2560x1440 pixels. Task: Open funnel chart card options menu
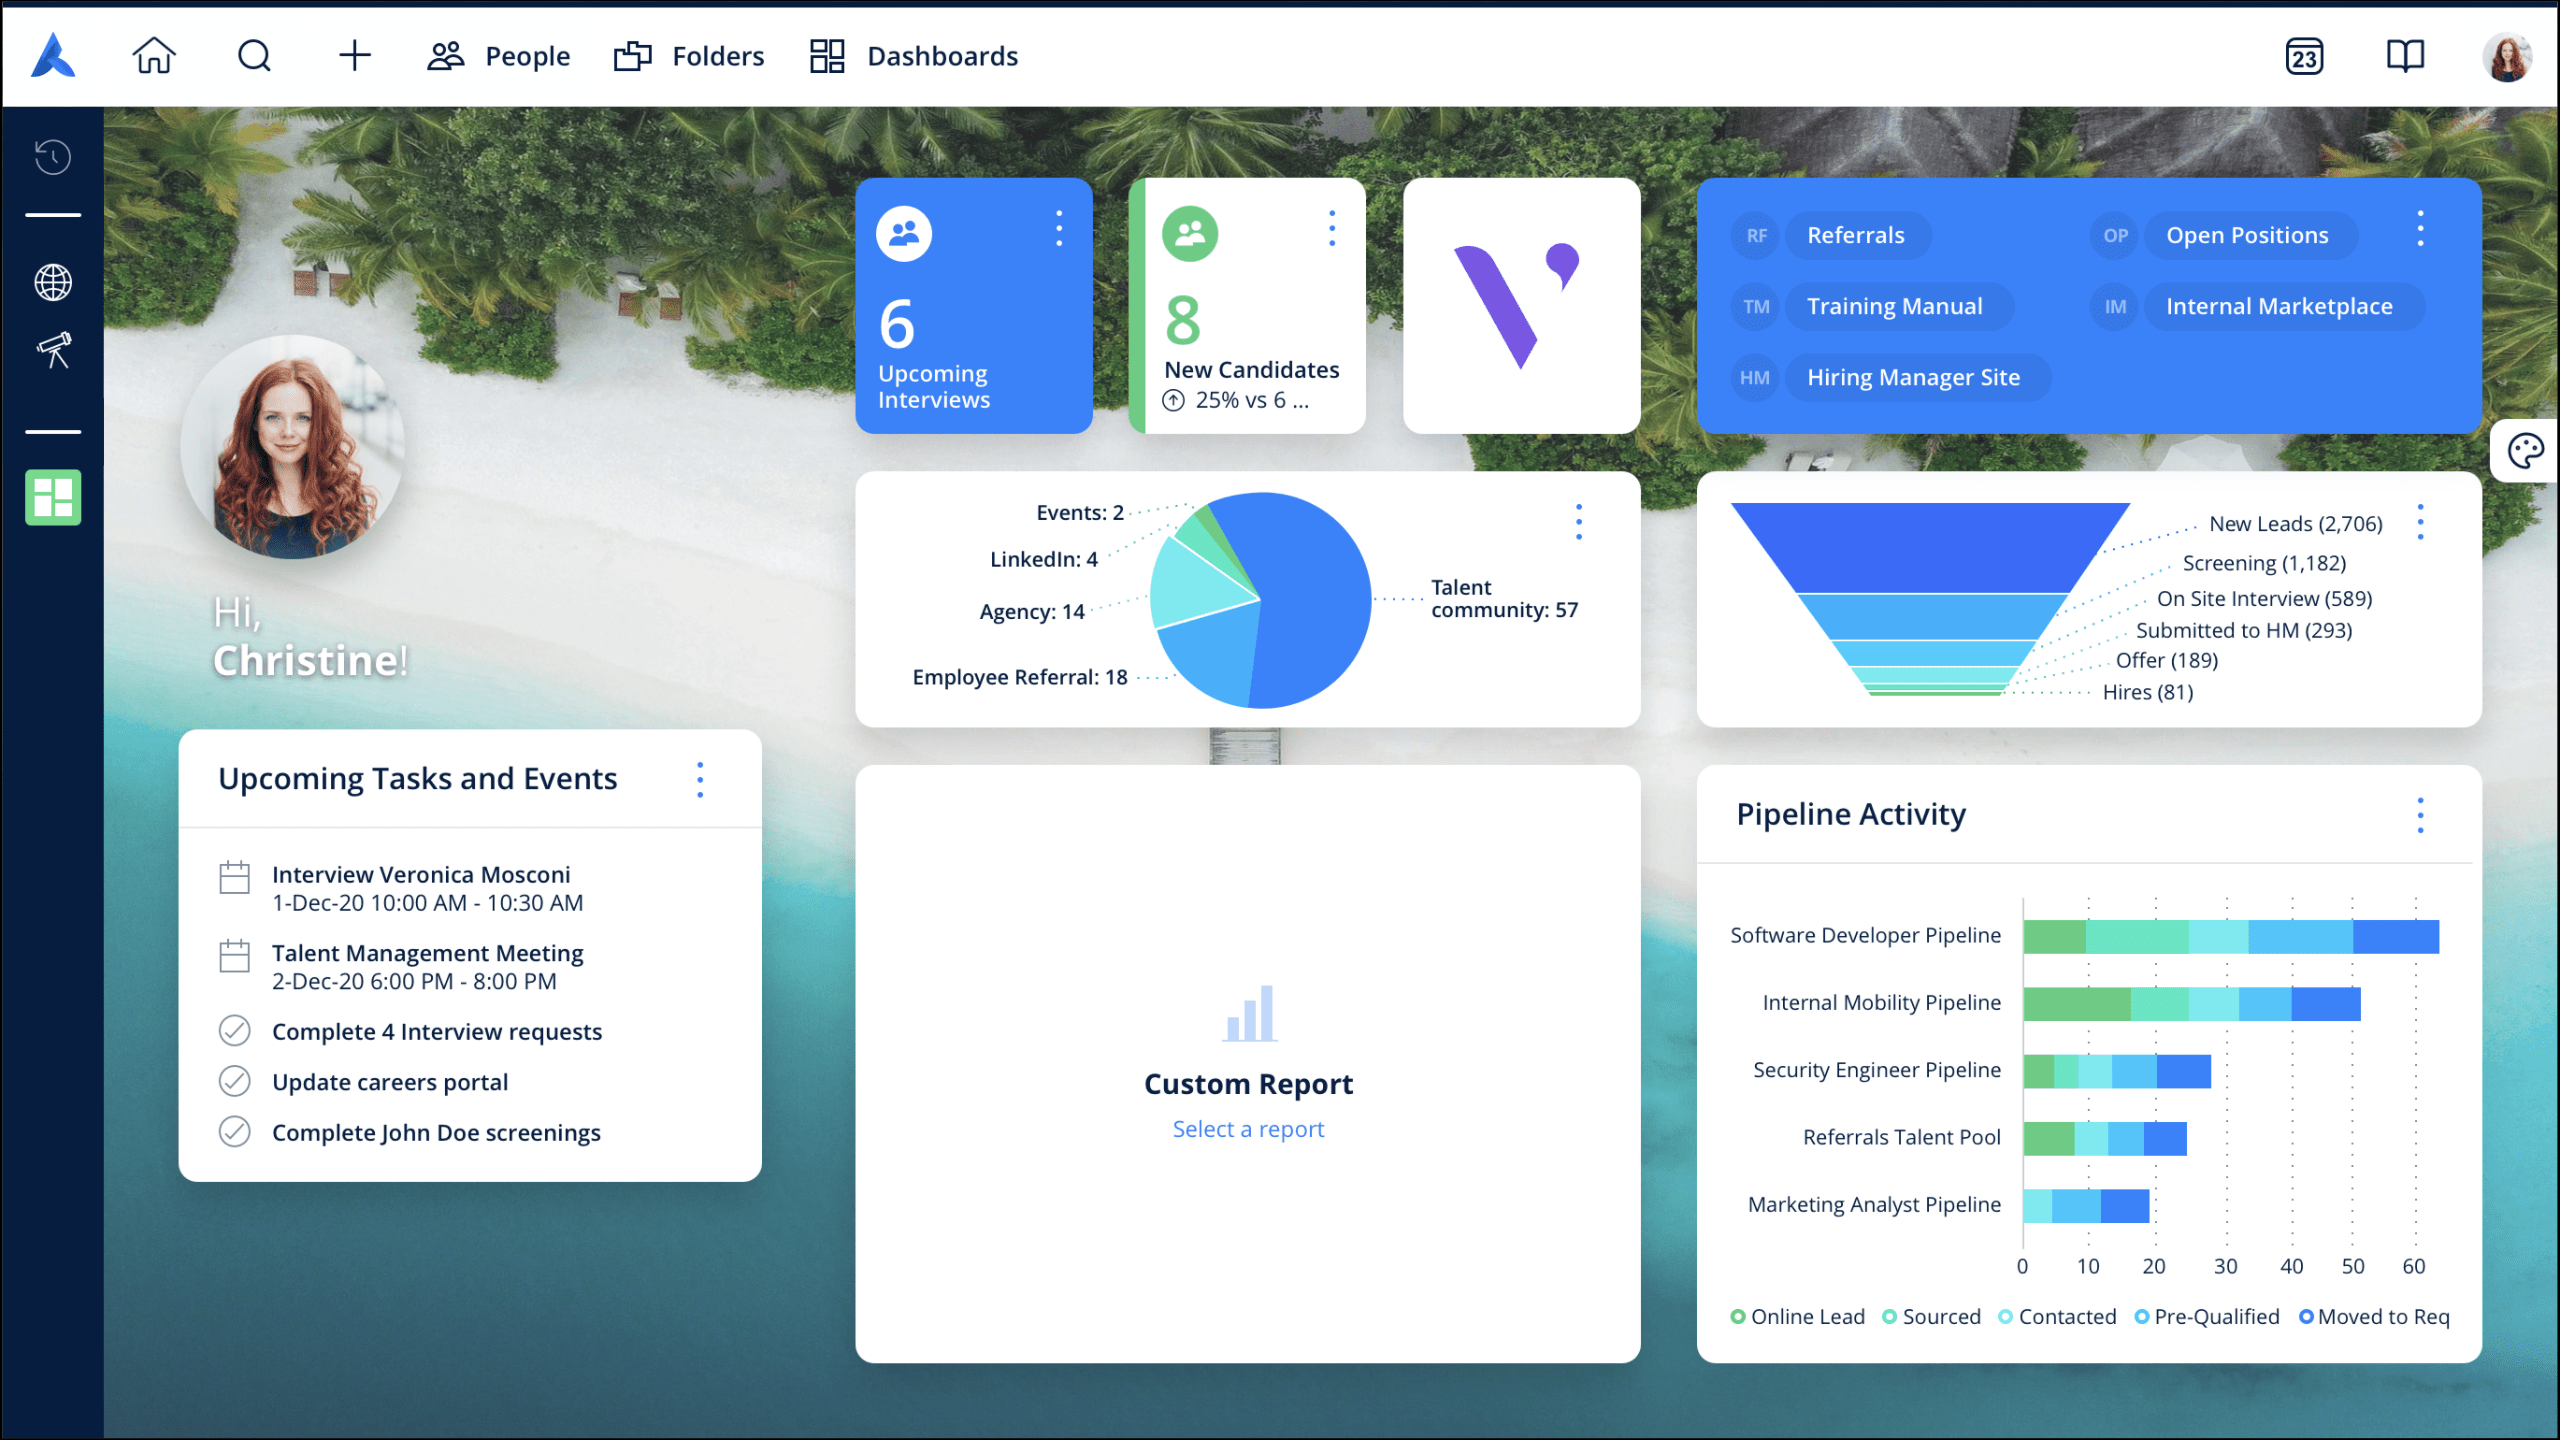click(2420, 522)
